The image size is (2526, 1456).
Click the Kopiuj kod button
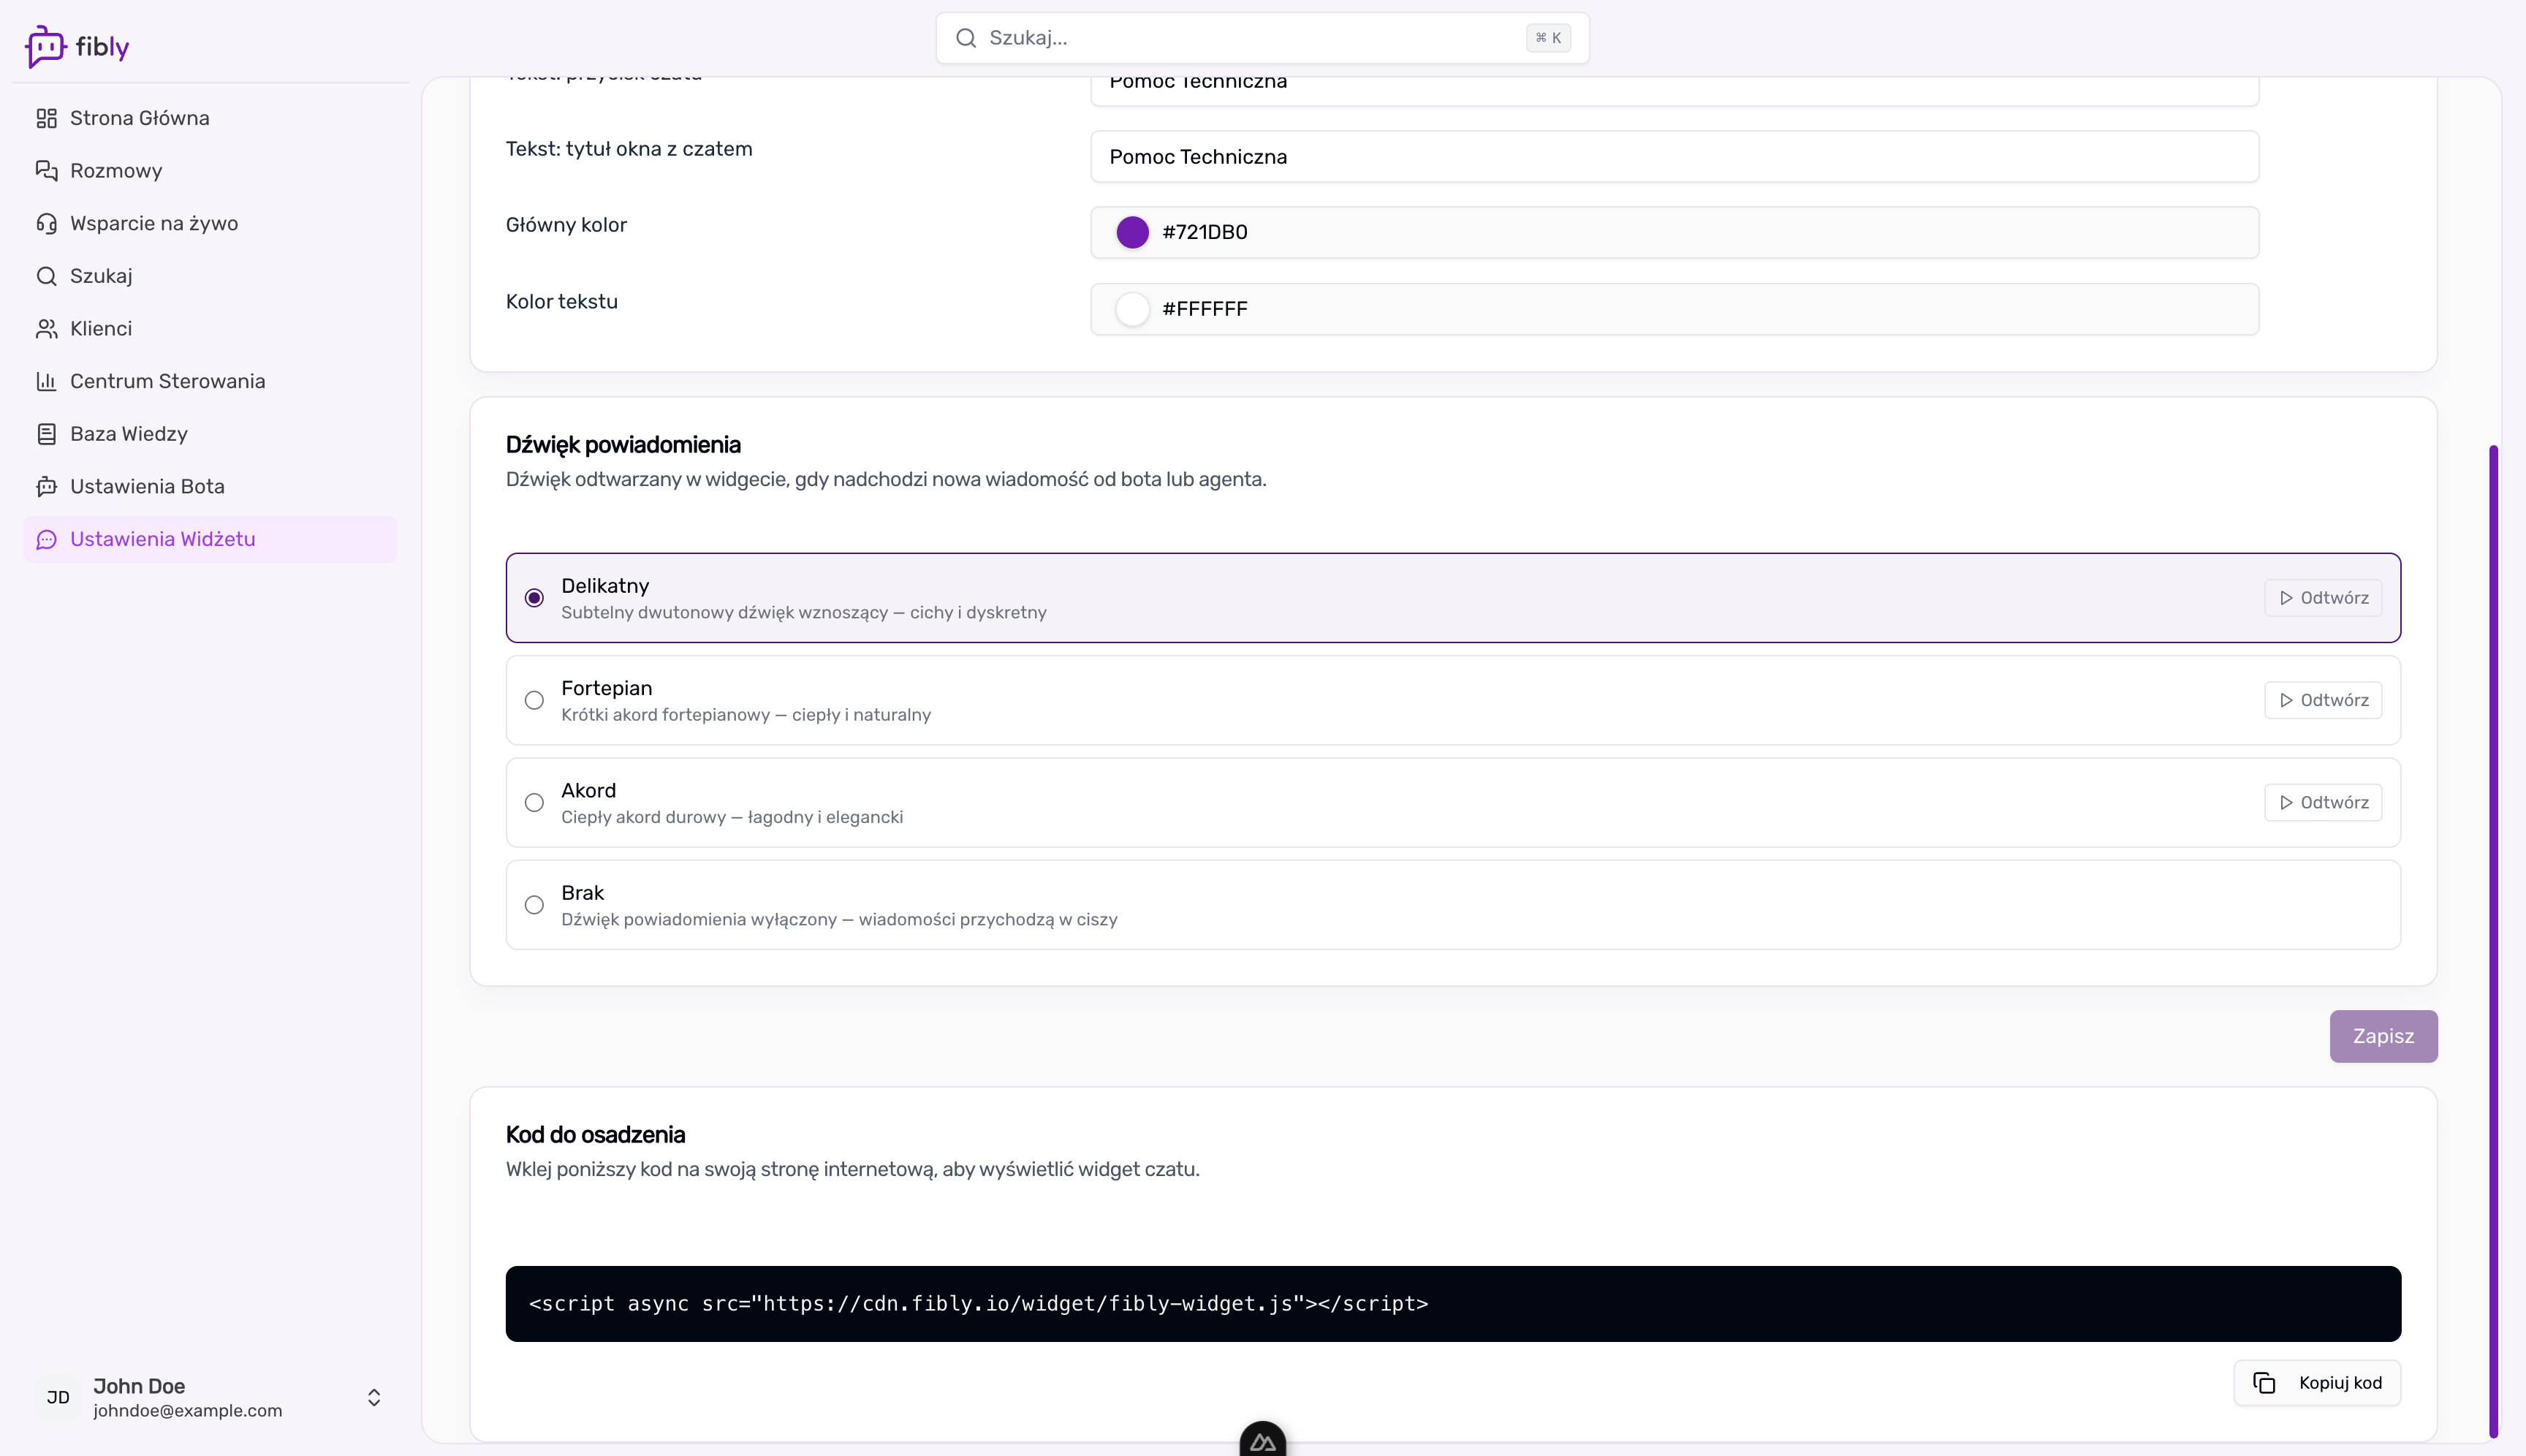2317,1383
